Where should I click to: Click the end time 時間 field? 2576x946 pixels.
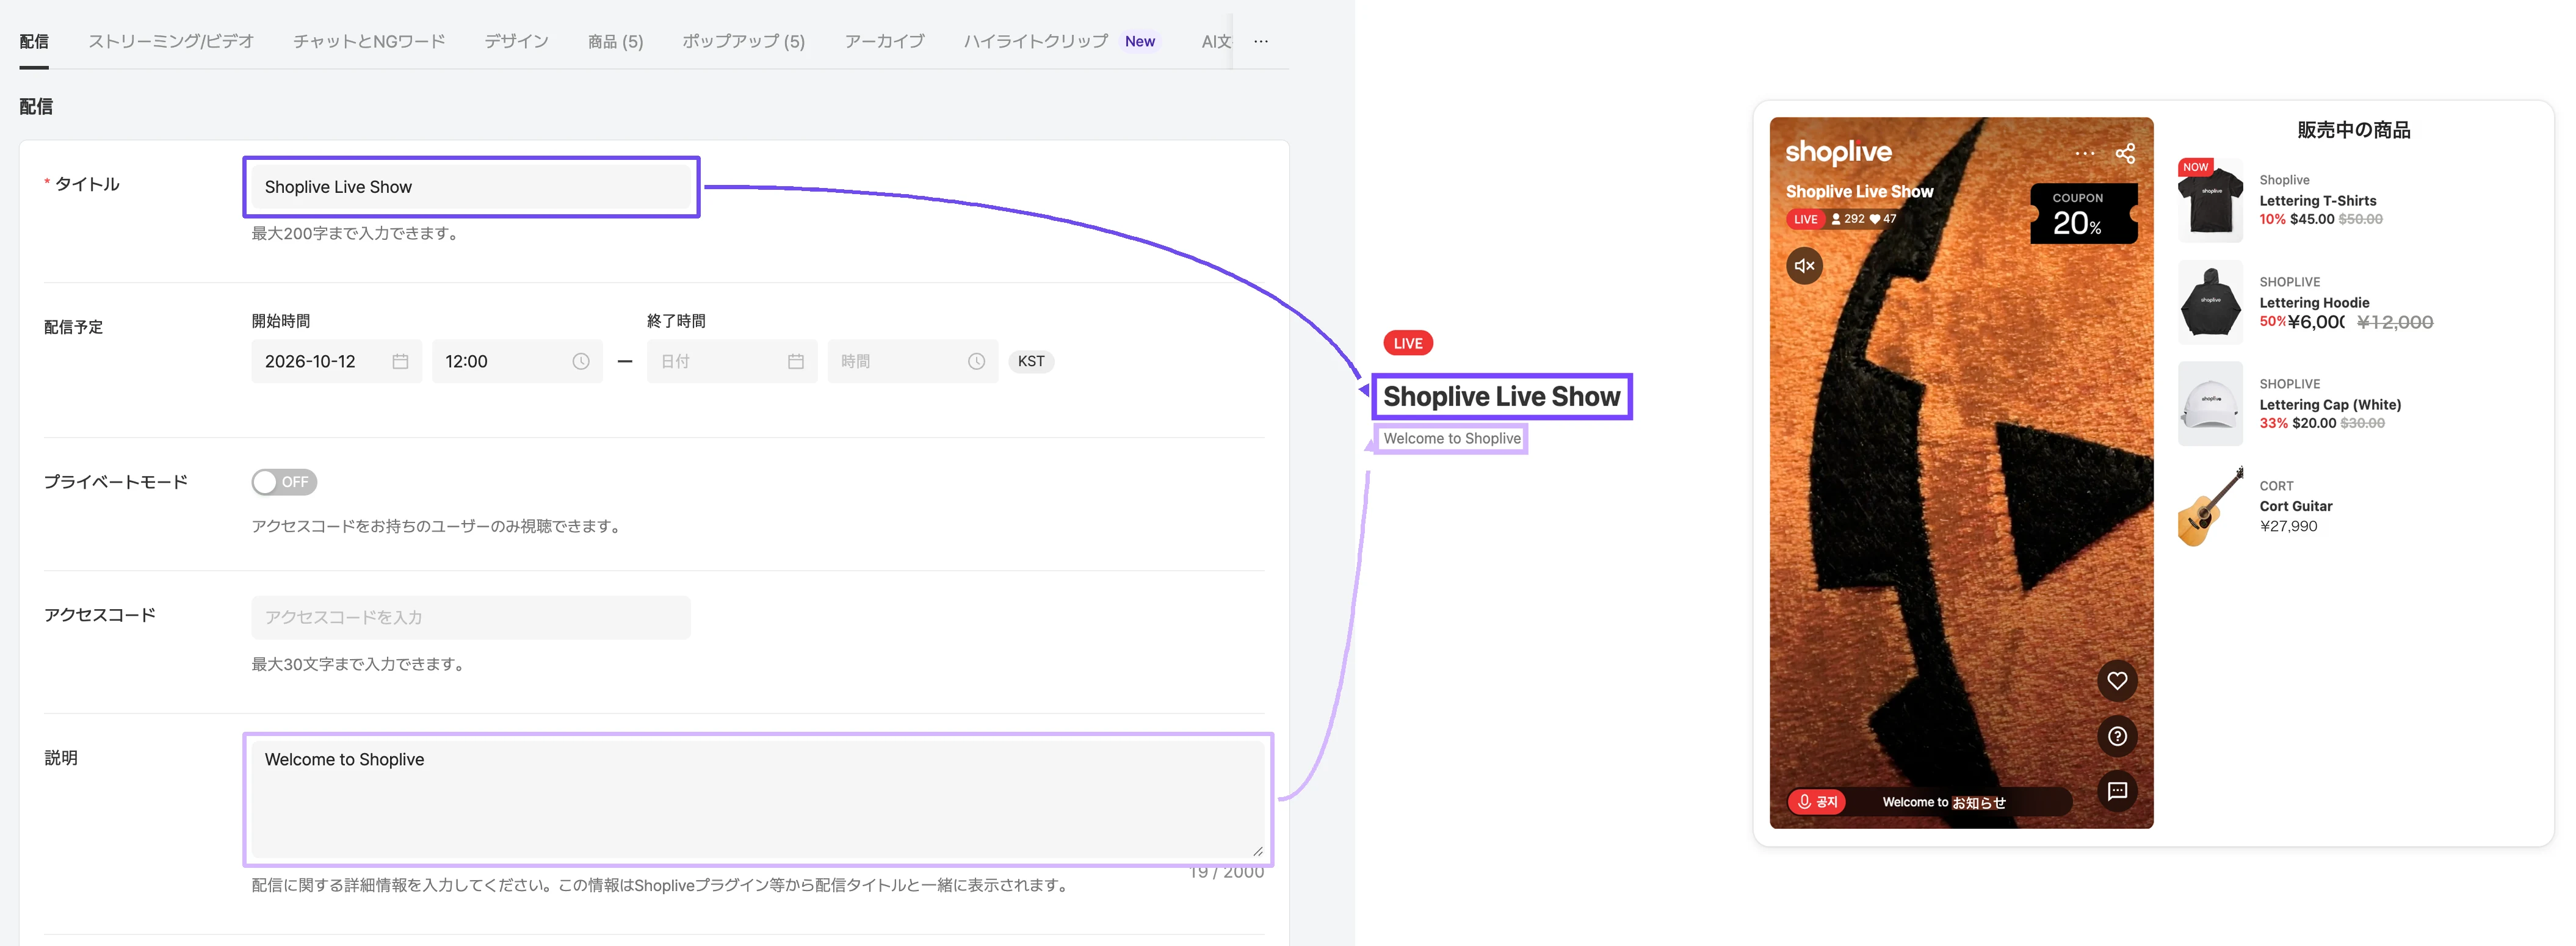click(x=912, y=361)
